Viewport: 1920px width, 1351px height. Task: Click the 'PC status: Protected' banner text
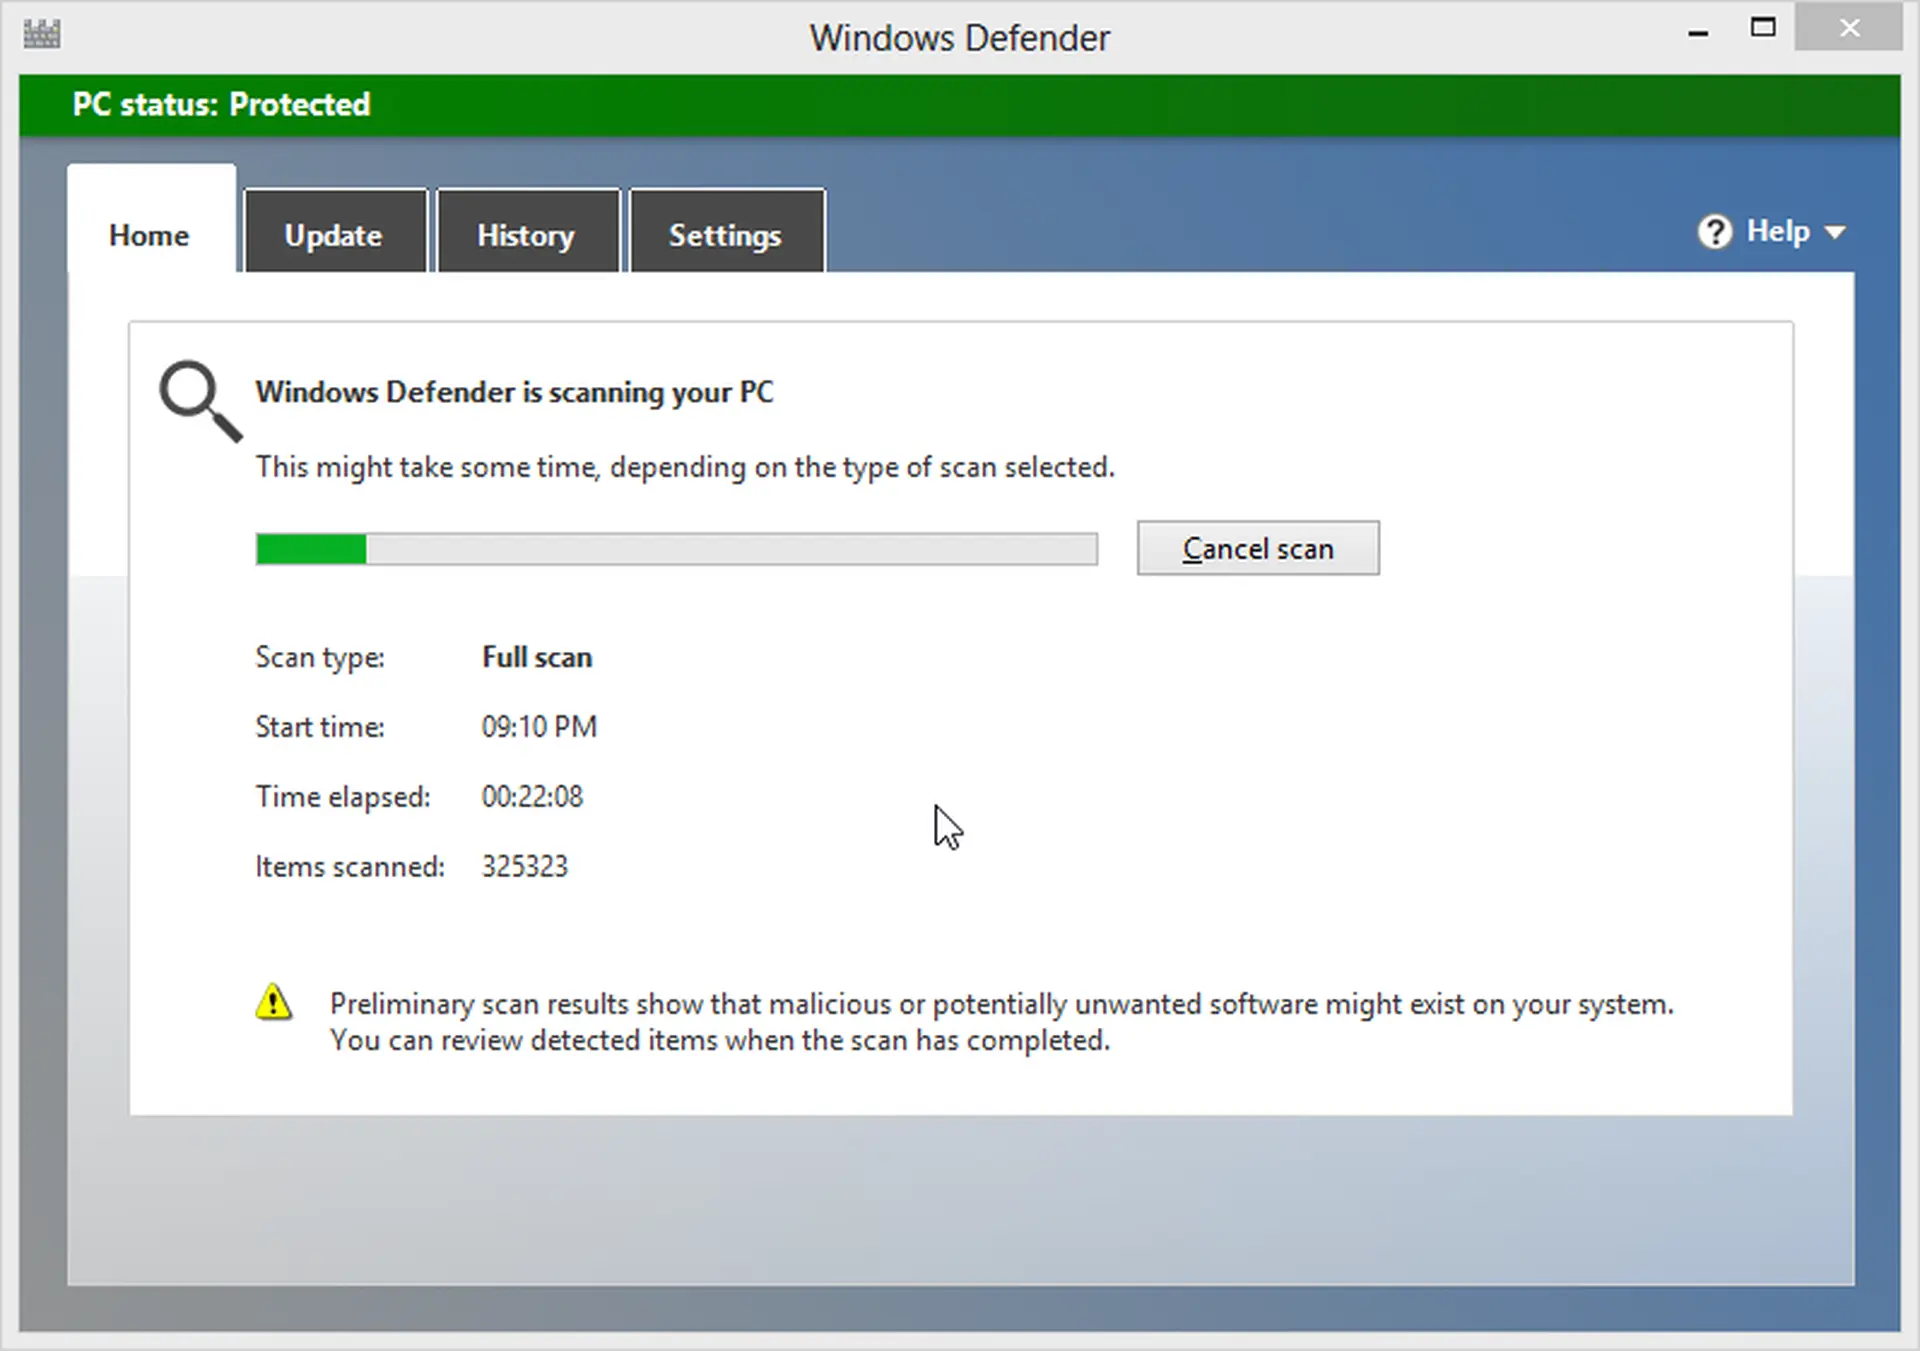221,104
